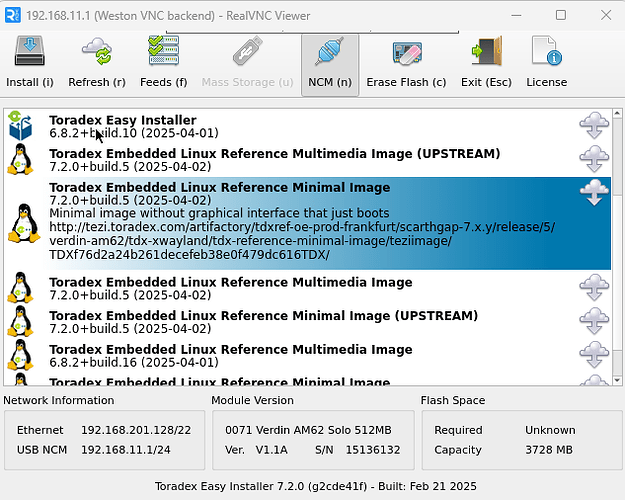Viewport: 625px width, 500px height.
Task: Click download cloud for Multimedia Image 6.8.2+build.16
Action: [x=594, y=354]
